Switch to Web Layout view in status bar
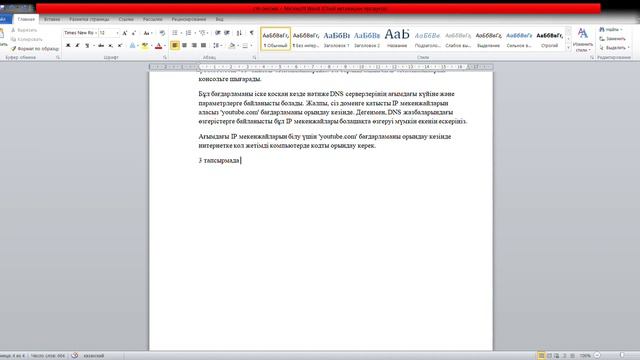The width and height of the screenshot is (640, 360). click(556, 356)
